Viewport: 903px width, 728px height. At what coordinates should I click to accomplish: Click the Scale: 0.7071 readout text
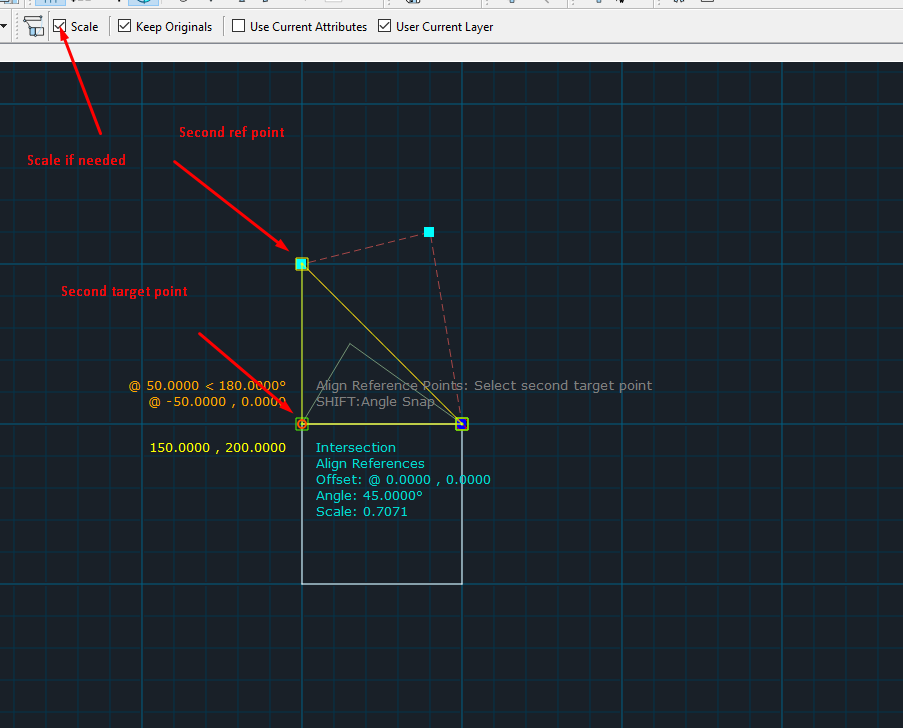point(361,512)
